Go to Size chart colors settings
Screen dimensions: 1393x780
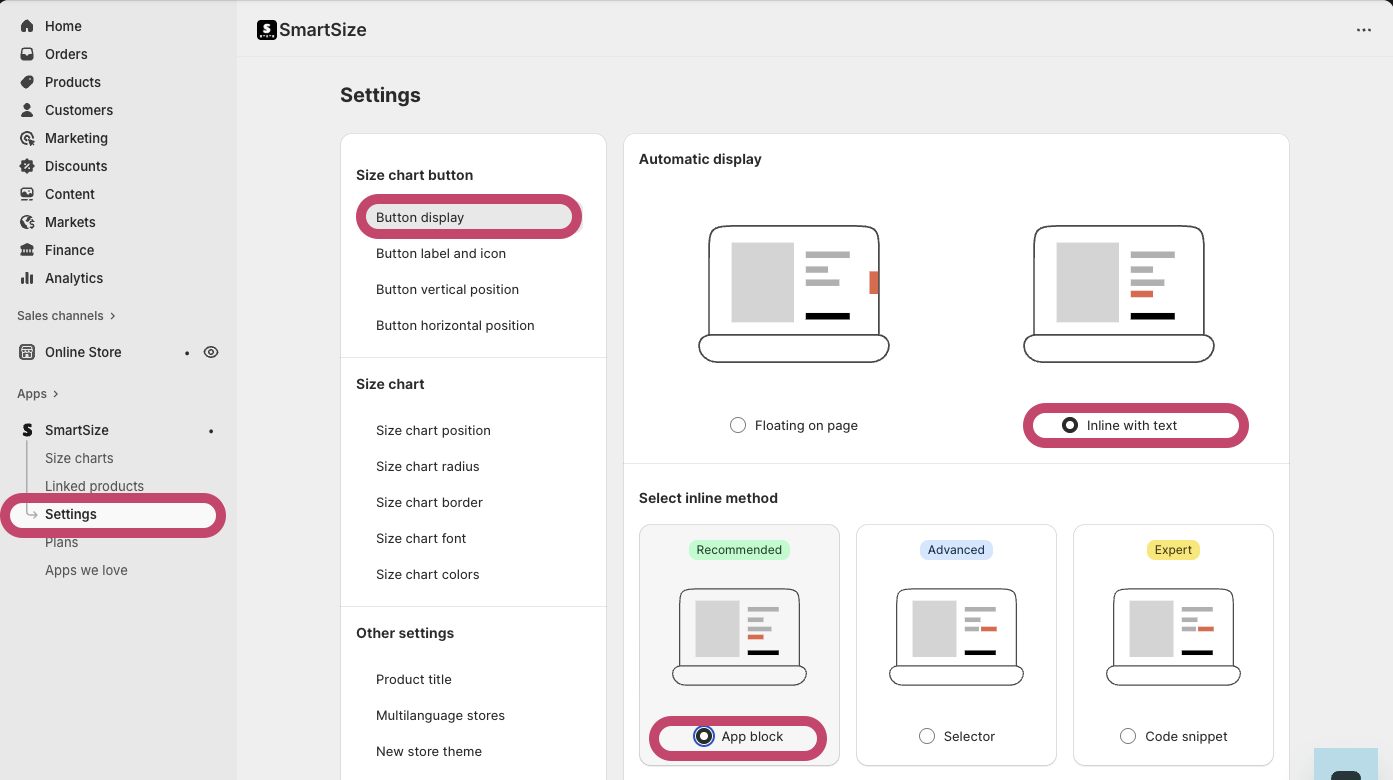click(x=427, y=574)
